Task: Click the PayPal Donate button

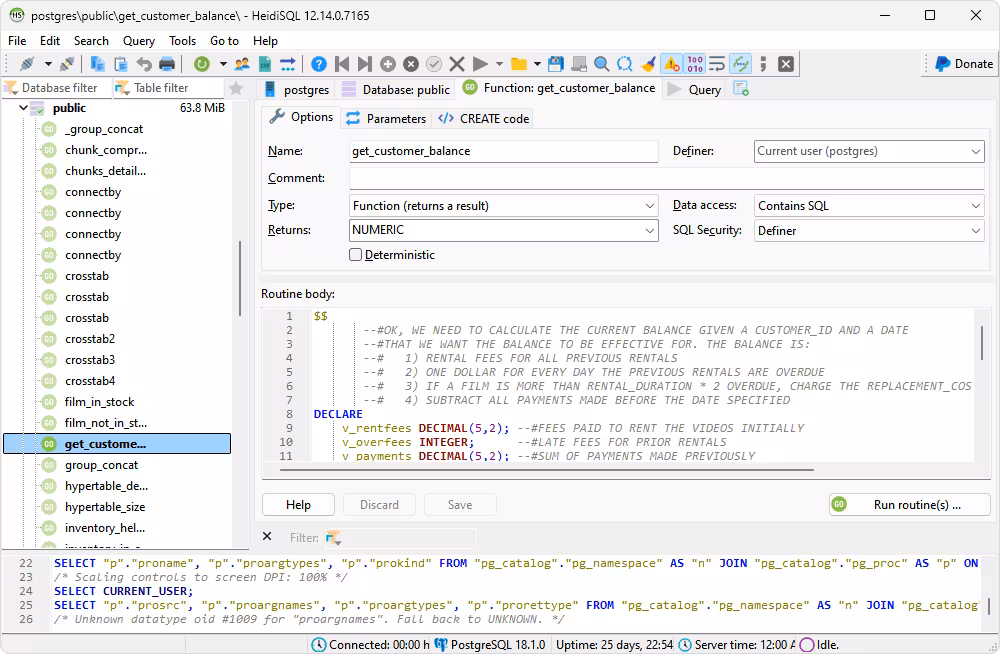Action: coord(963,64)
